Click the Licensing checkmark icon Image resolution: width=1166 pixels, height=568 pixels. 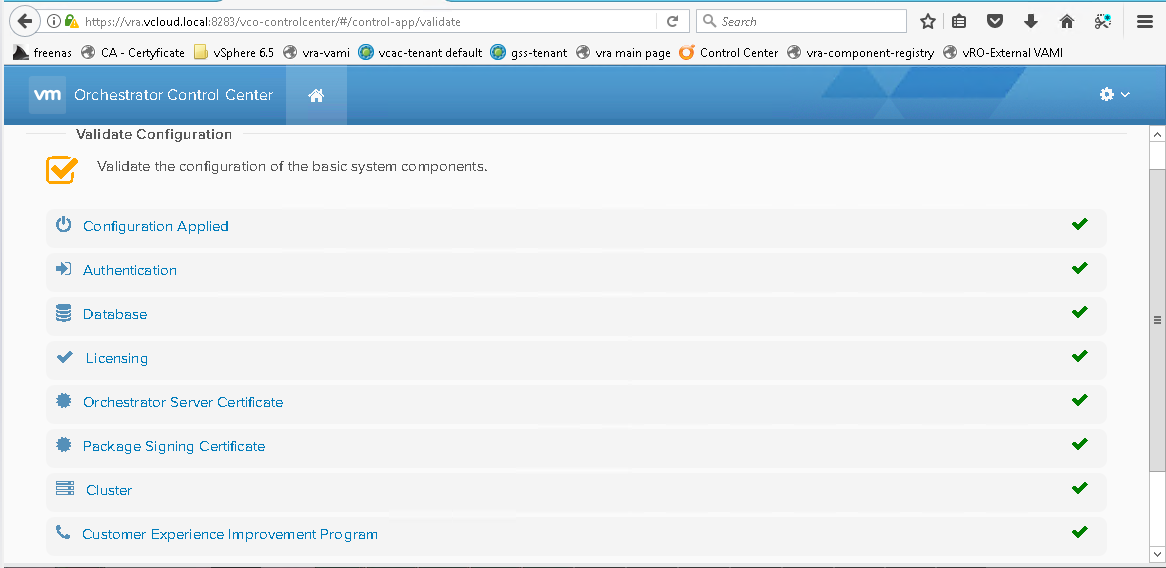tap(65, 357)
